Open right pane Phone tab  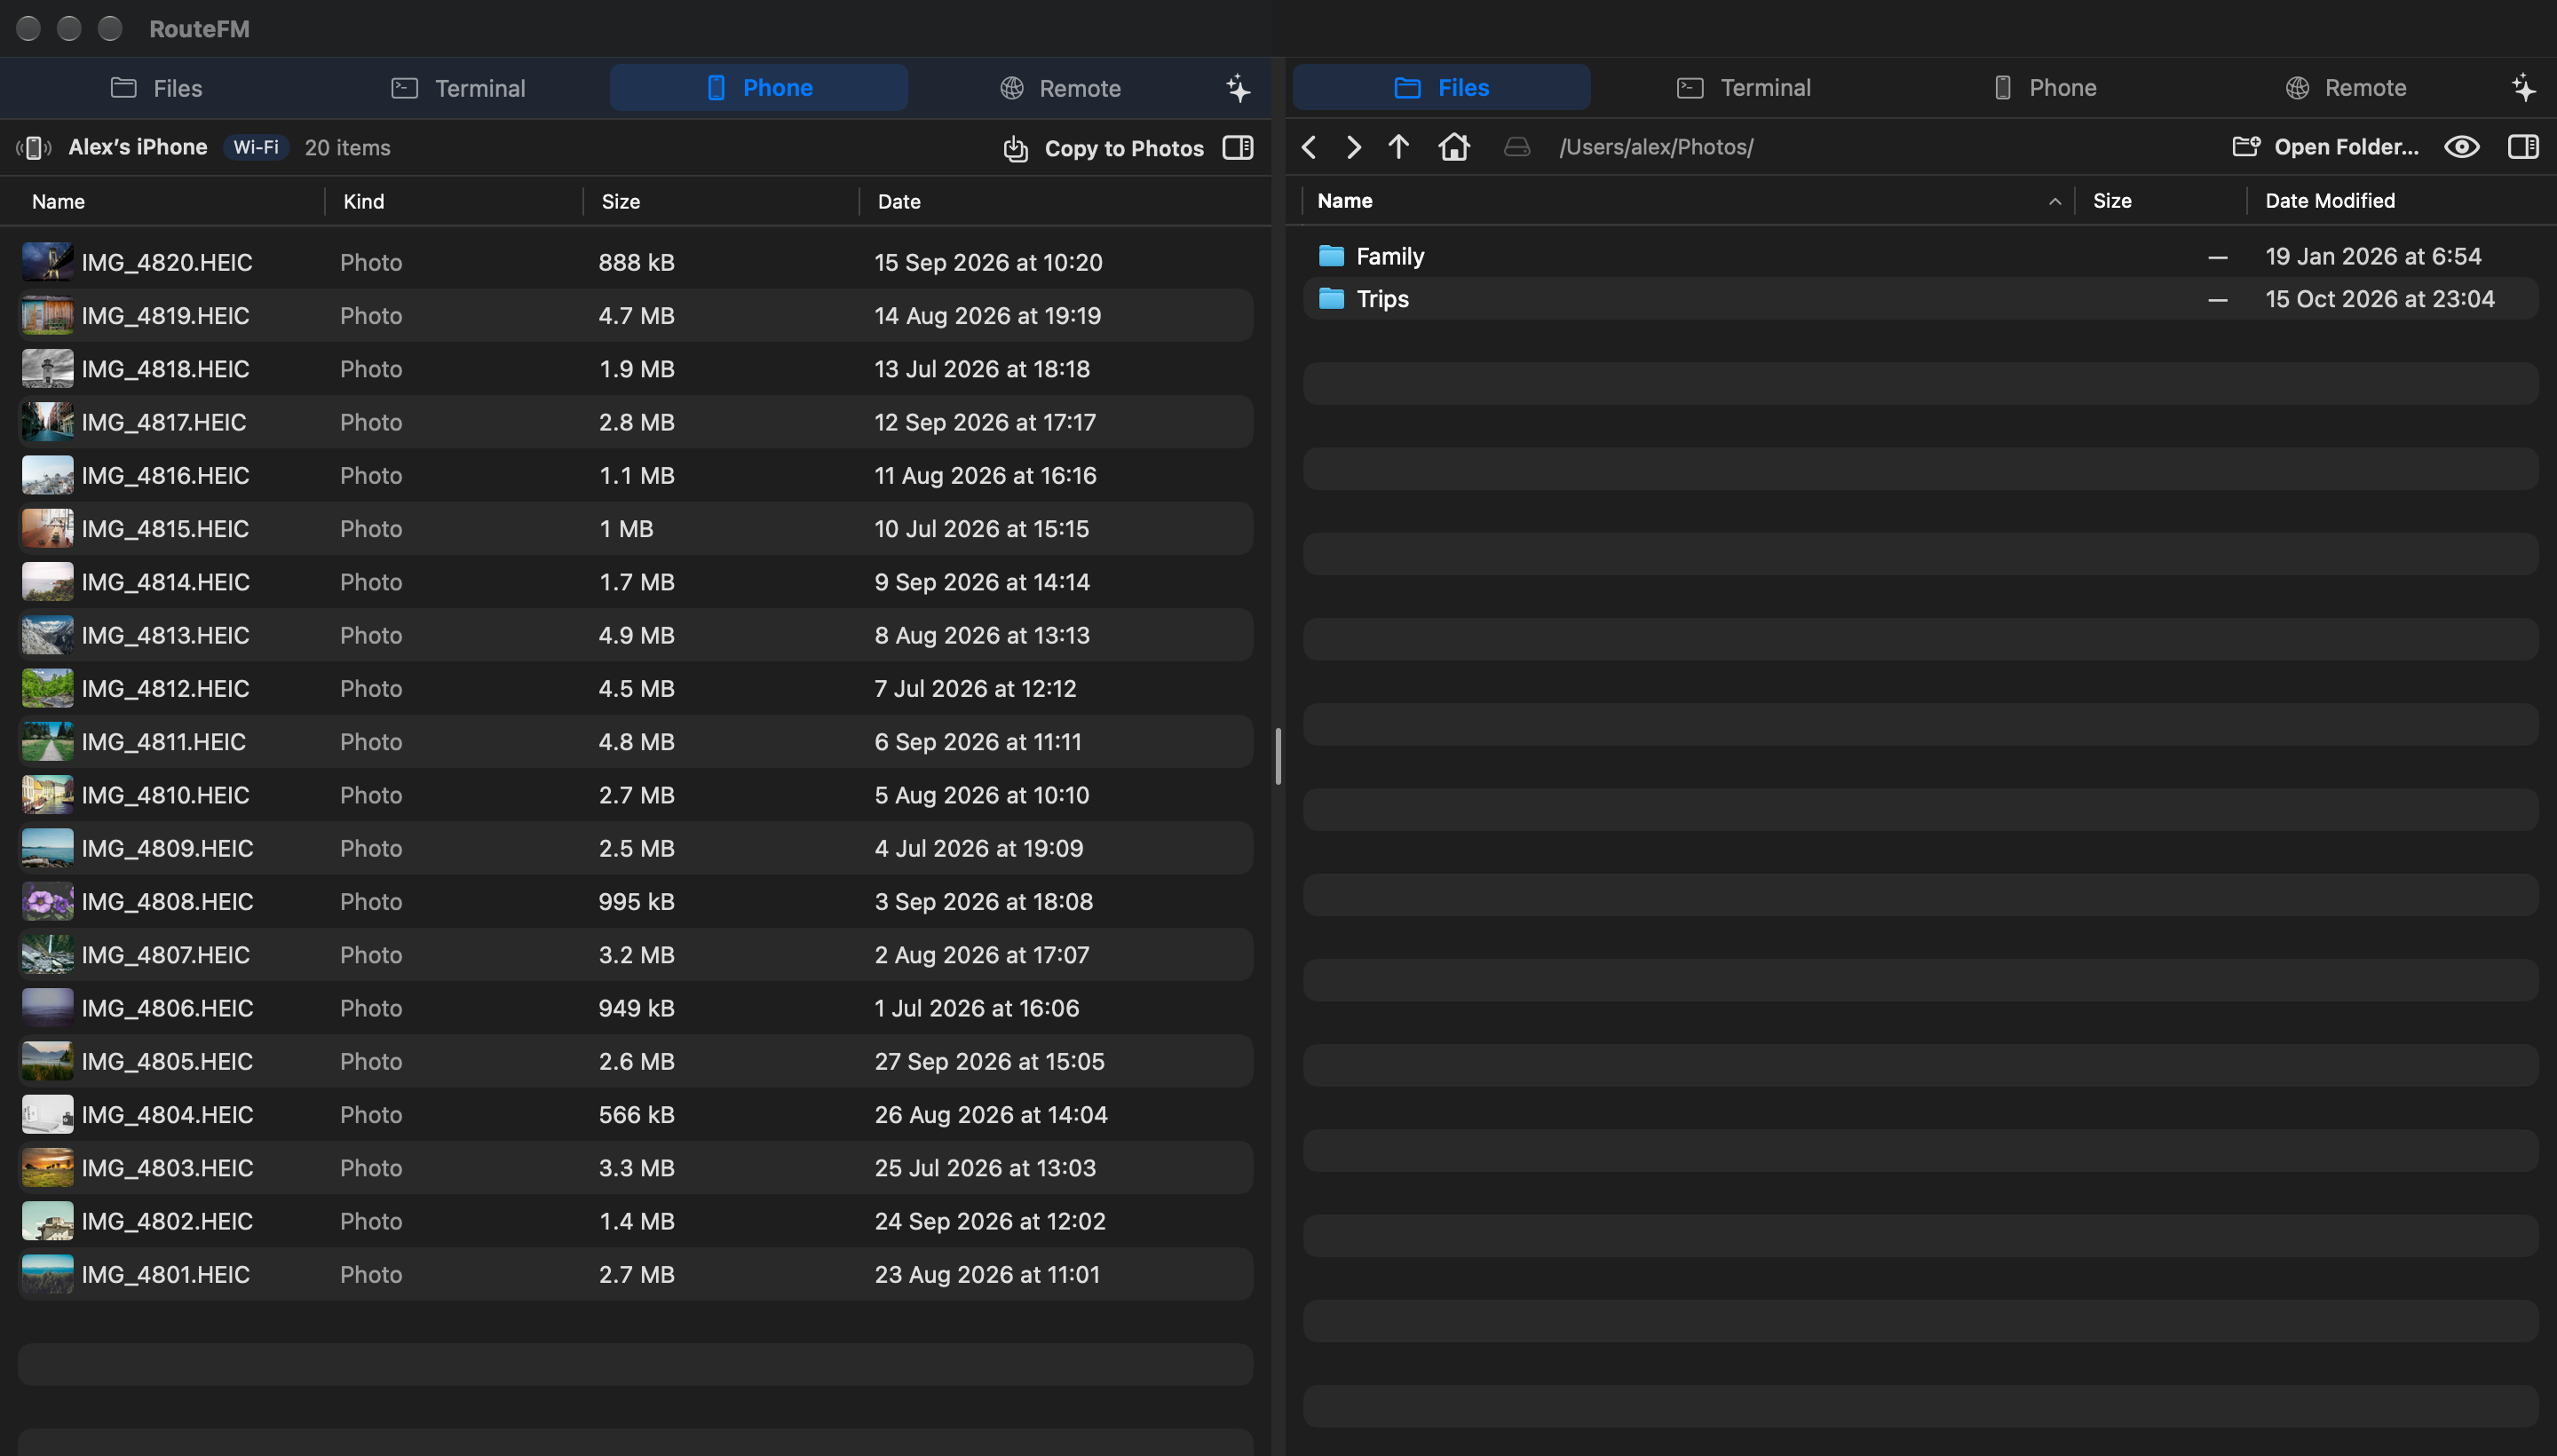[x=2044, y=87]
